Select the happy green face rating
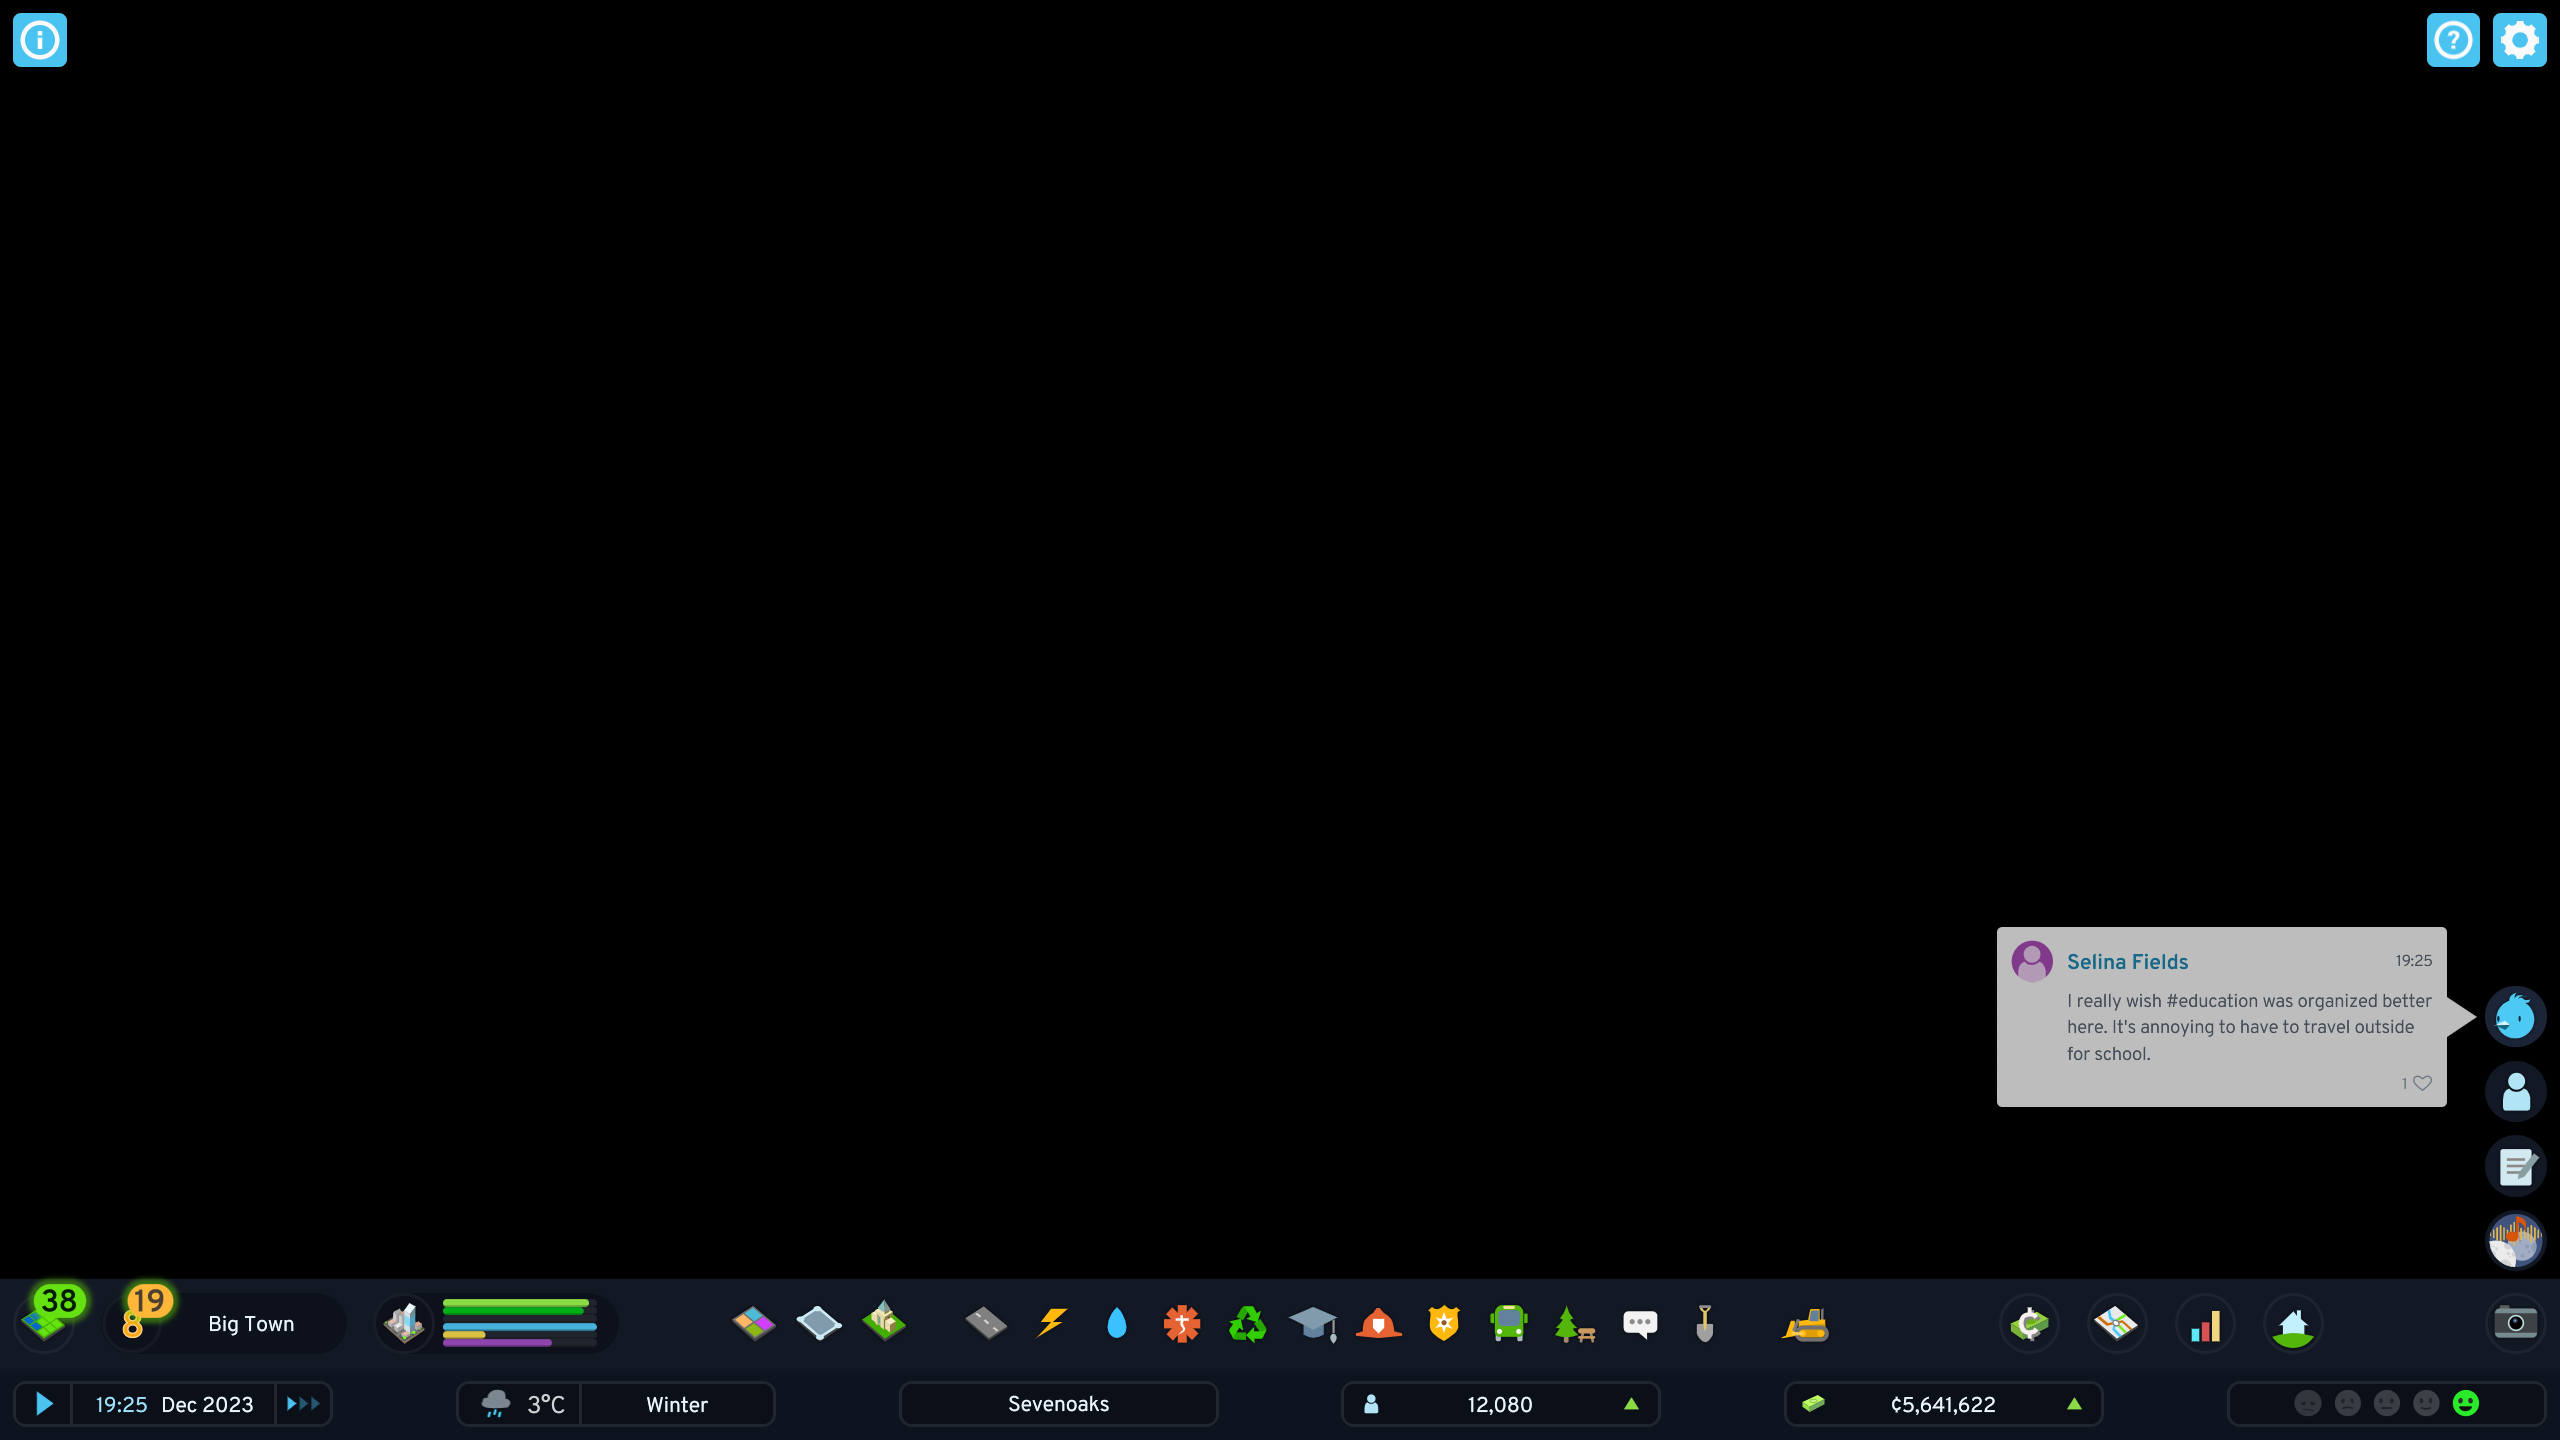The width and height of the screenshot is (2560, 1440). coord(2466,1403)
